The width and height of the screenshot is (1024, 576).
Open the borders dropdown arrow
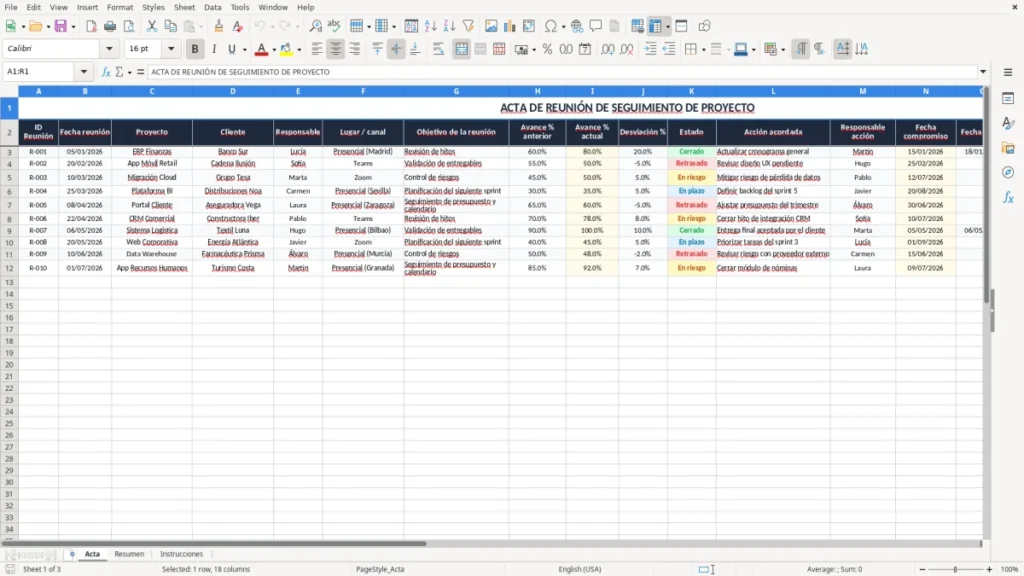[703, 50]
